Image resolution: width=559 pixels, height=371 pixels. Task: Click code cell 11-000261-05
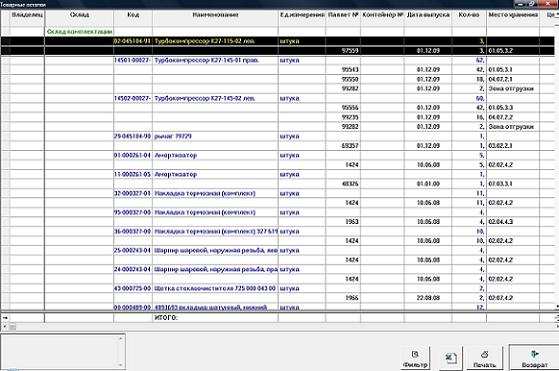pyautogui.click(x=133, y=174)
